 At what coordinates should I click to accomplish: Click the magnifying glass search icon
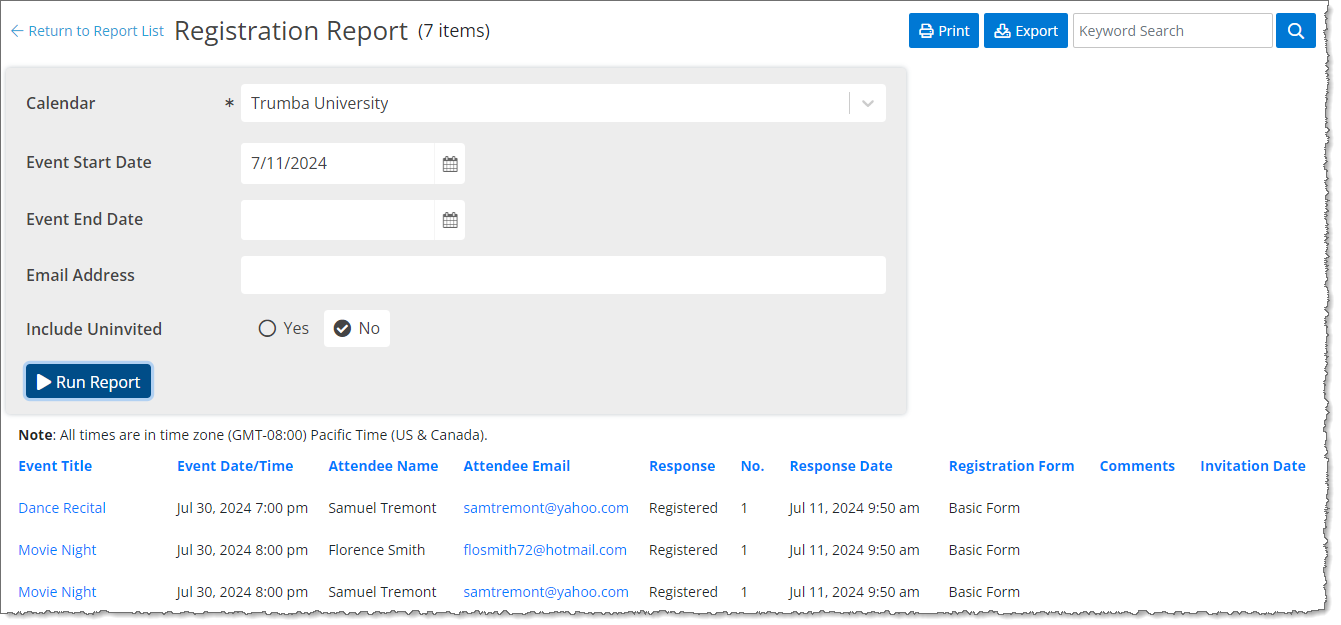(x=1295, y=31)
